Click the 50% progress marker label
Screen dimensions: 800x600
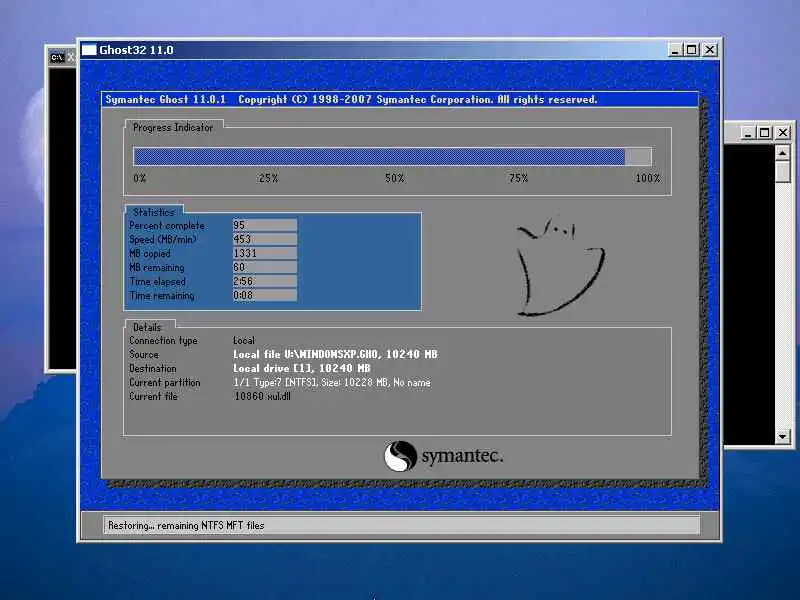(394, 178)
